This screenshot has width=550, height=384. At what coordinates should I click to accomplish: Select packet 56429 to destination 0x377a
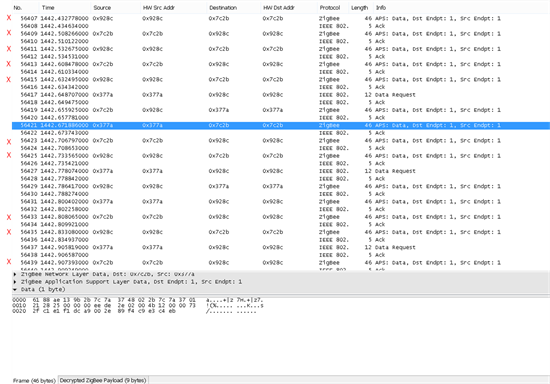click(x=281, y=186)
